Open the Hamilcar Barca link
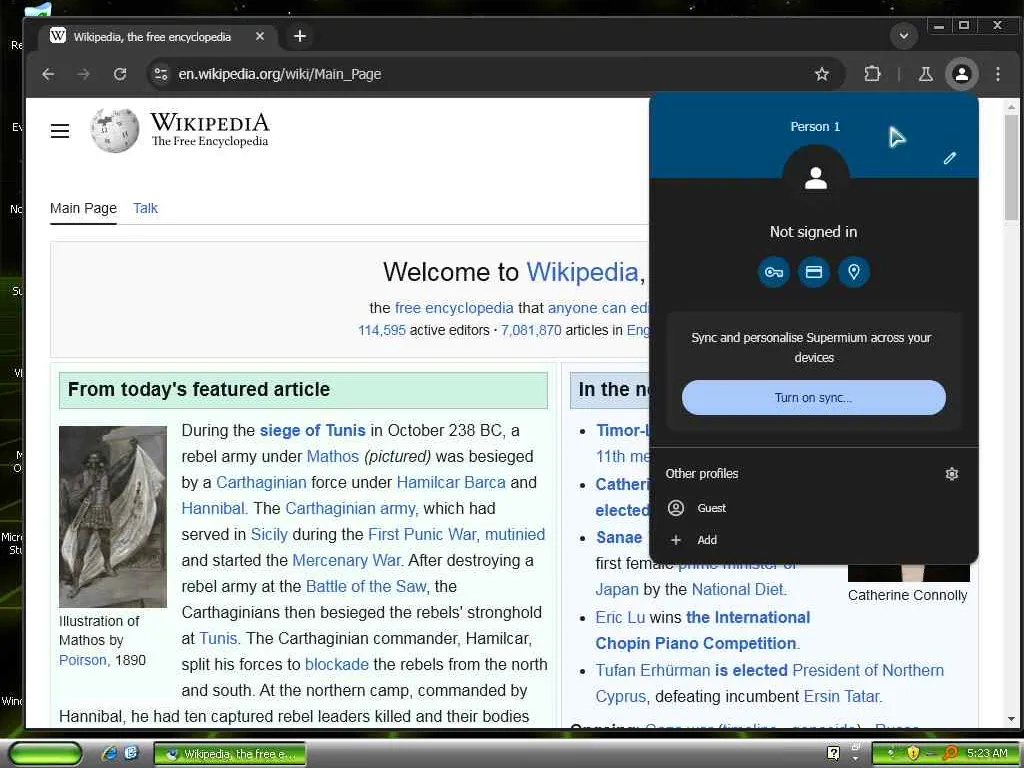Image resolution: width=1024 pixels, height=768 pixels. tap(451, 483)
